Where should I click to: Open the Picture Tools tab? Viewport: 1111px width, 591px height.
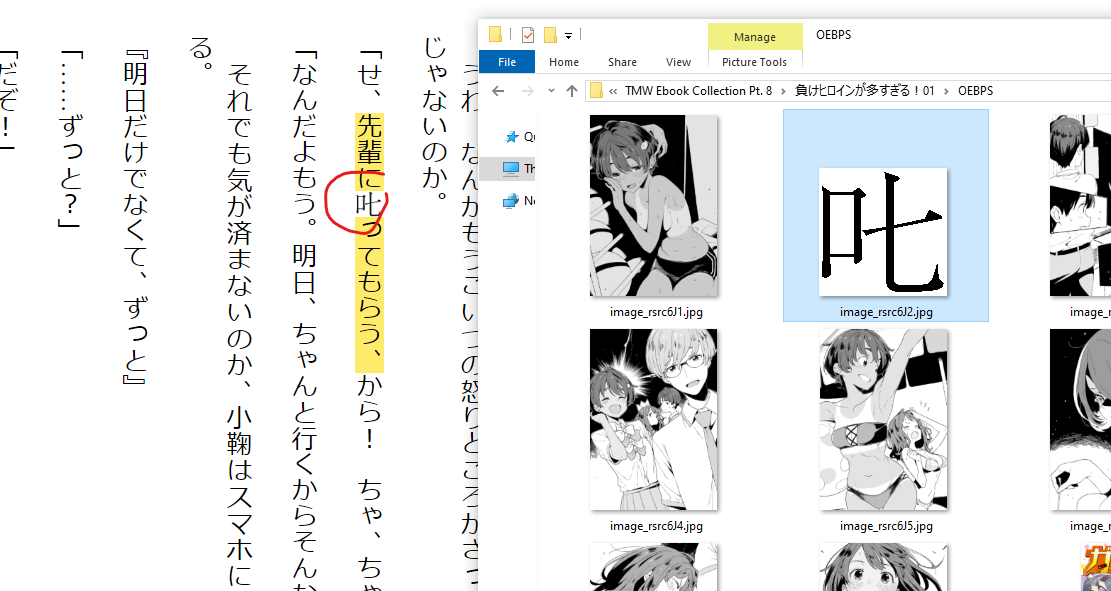755,62
